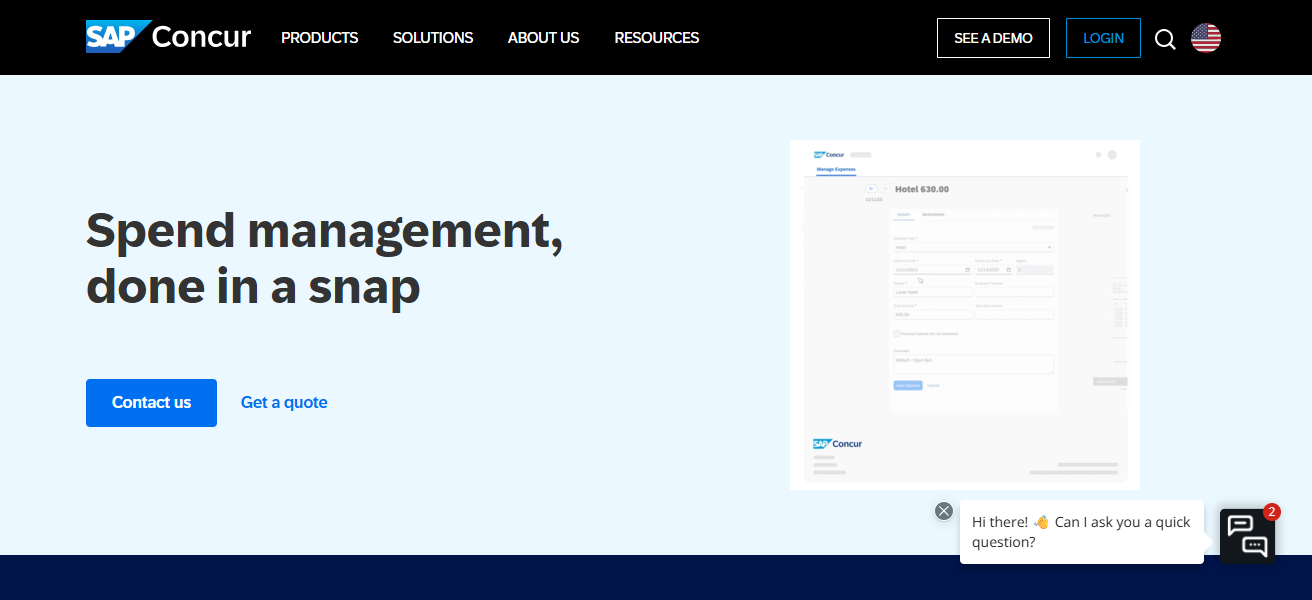Switch to the Itemizations tab

point(935,213)
